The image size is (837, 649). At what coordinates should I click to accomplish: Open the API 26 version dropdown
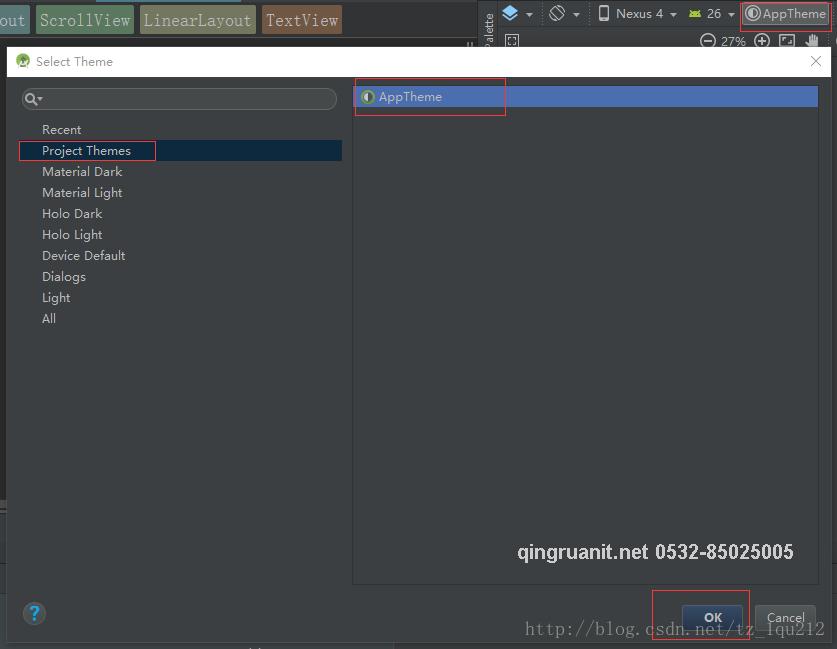coord(711,14)
